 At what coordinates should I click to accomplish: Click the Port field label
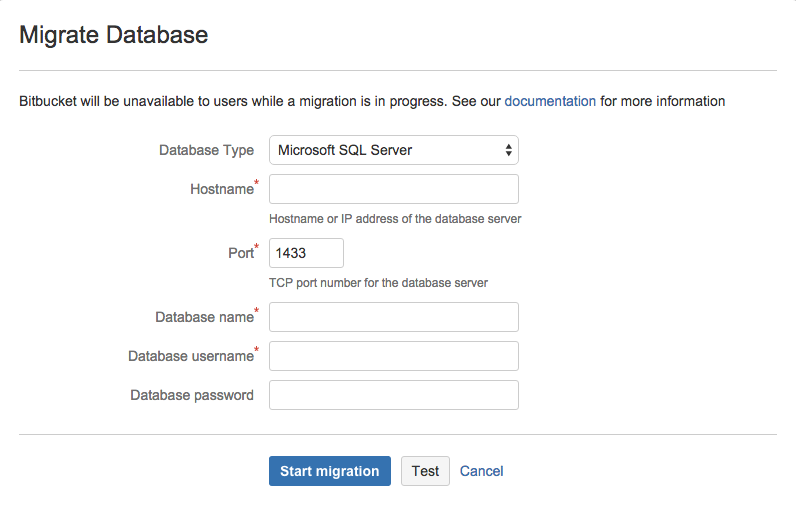[240, 253]
